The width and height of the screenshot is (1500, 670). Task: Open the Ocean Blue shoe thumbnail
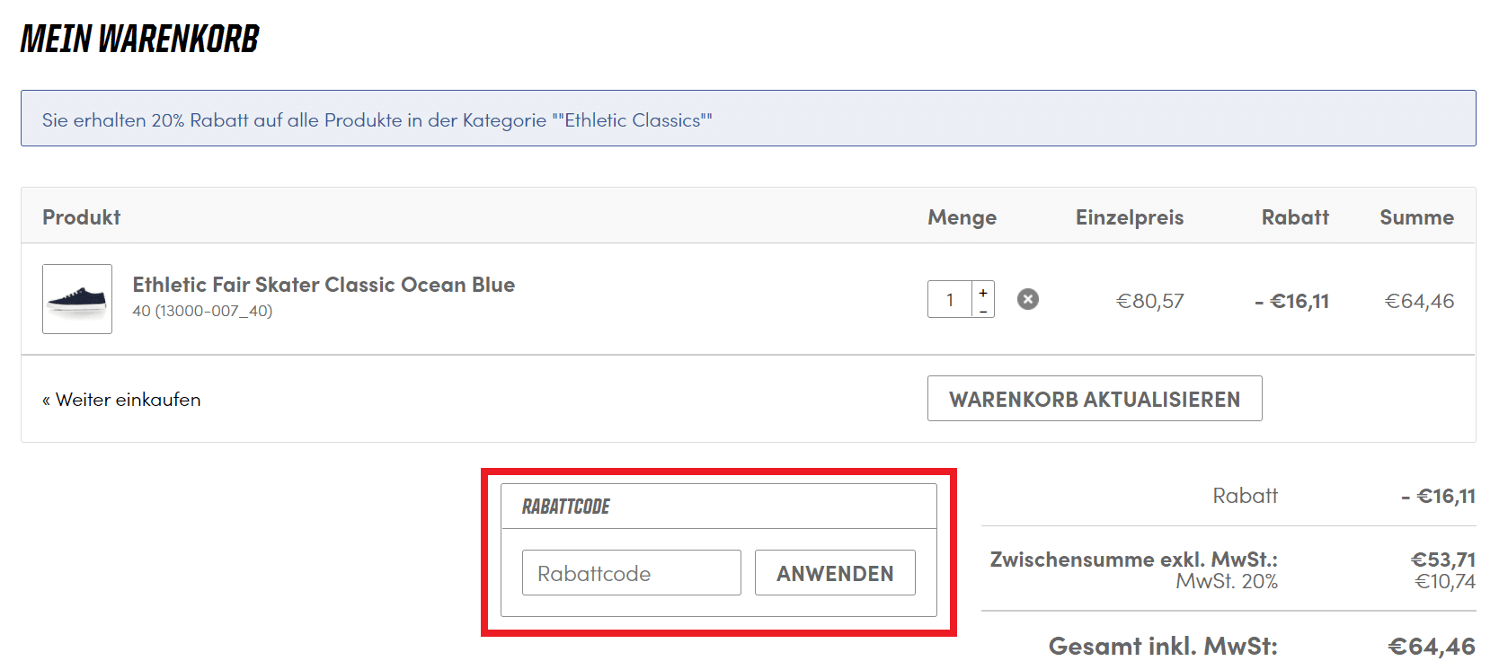[77, 299]
